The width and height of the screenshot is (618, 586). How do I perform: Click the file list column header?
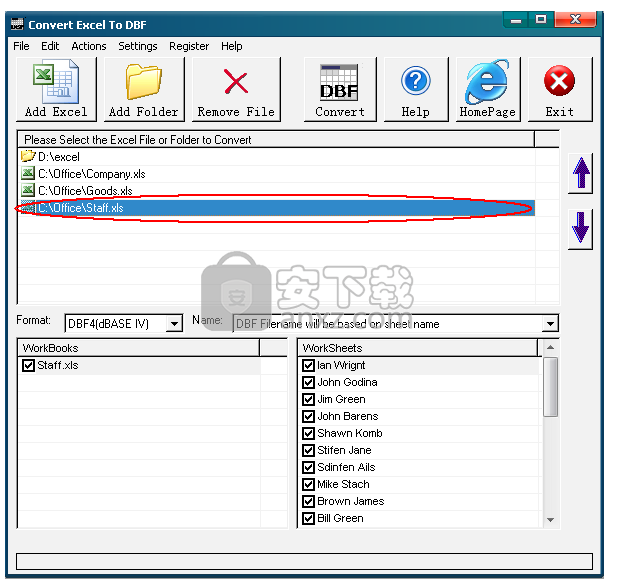coord(276,140)
